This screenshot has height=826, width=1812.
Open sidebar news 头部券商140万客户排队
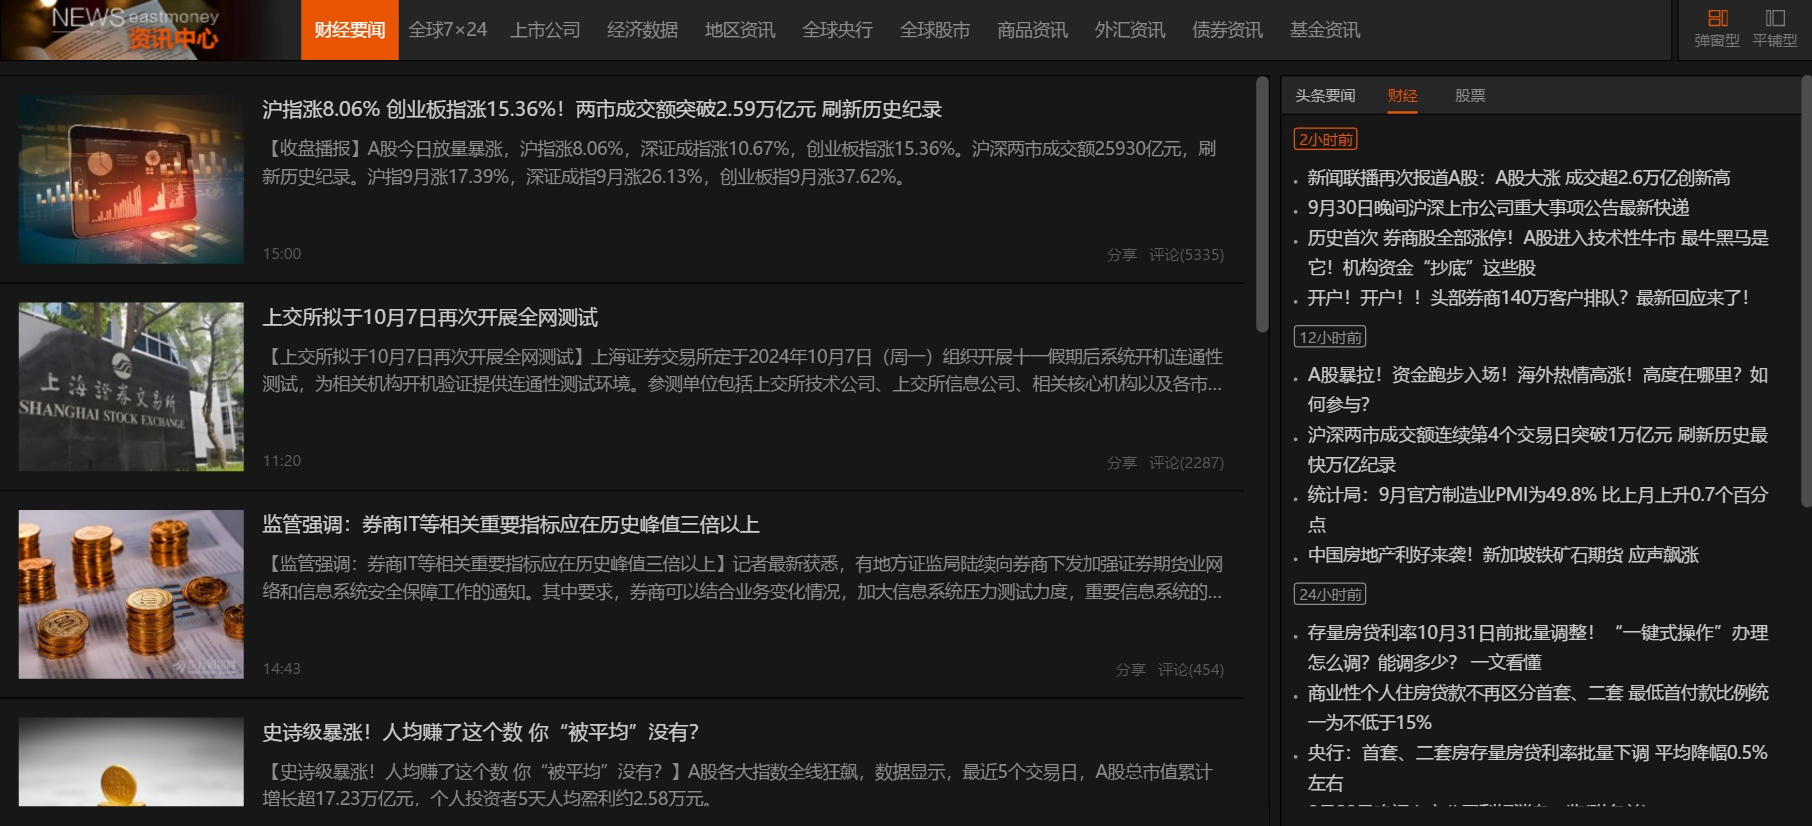(x=1528, y=298)
